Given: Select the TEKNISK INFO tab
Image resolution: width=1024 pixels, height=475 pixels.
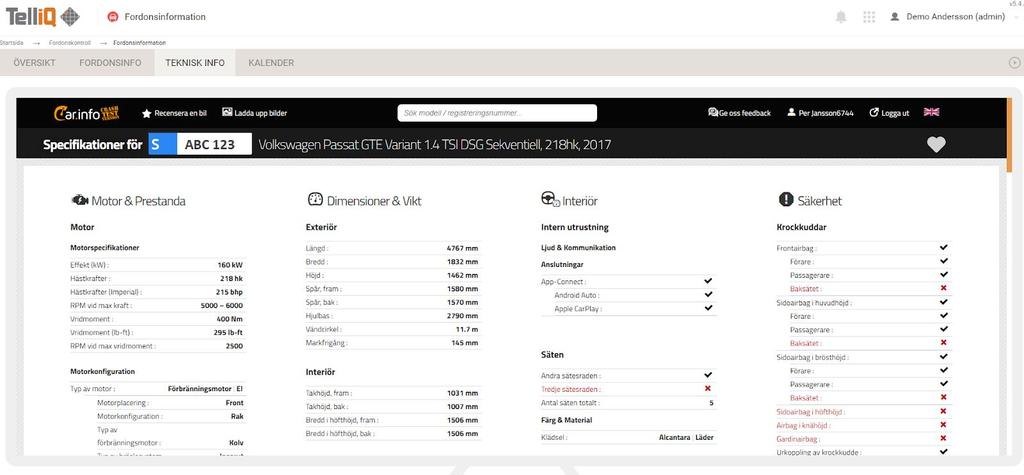Looking at the screenshot, I should coord(195,63).
